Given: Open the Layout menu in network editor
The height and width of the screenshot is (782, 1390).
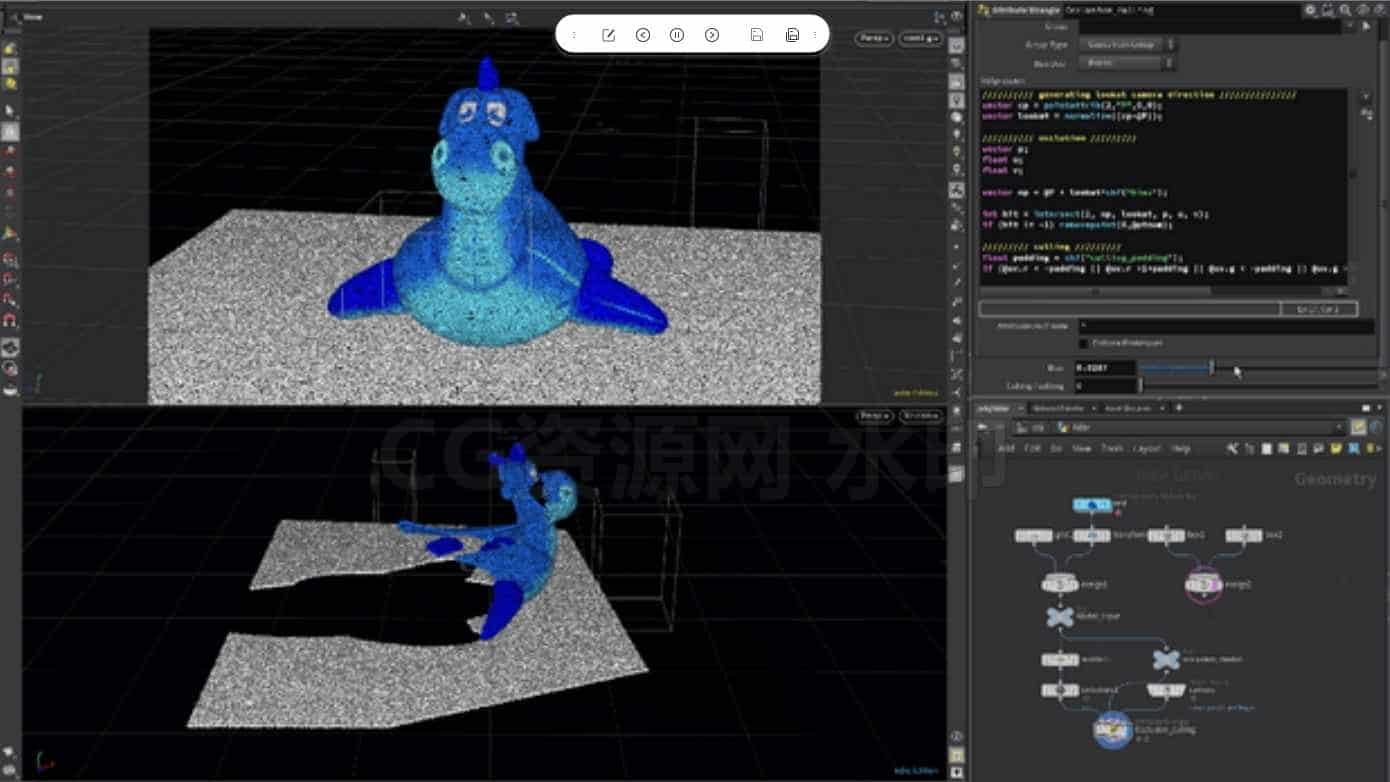Looking at the screenshot, I should (1147, 449).
